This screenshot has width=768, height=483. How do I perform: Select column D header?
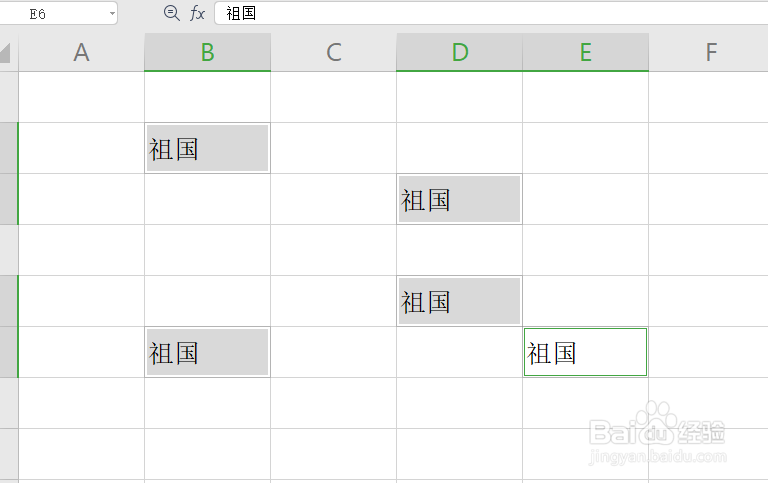(x=459, y=52)
